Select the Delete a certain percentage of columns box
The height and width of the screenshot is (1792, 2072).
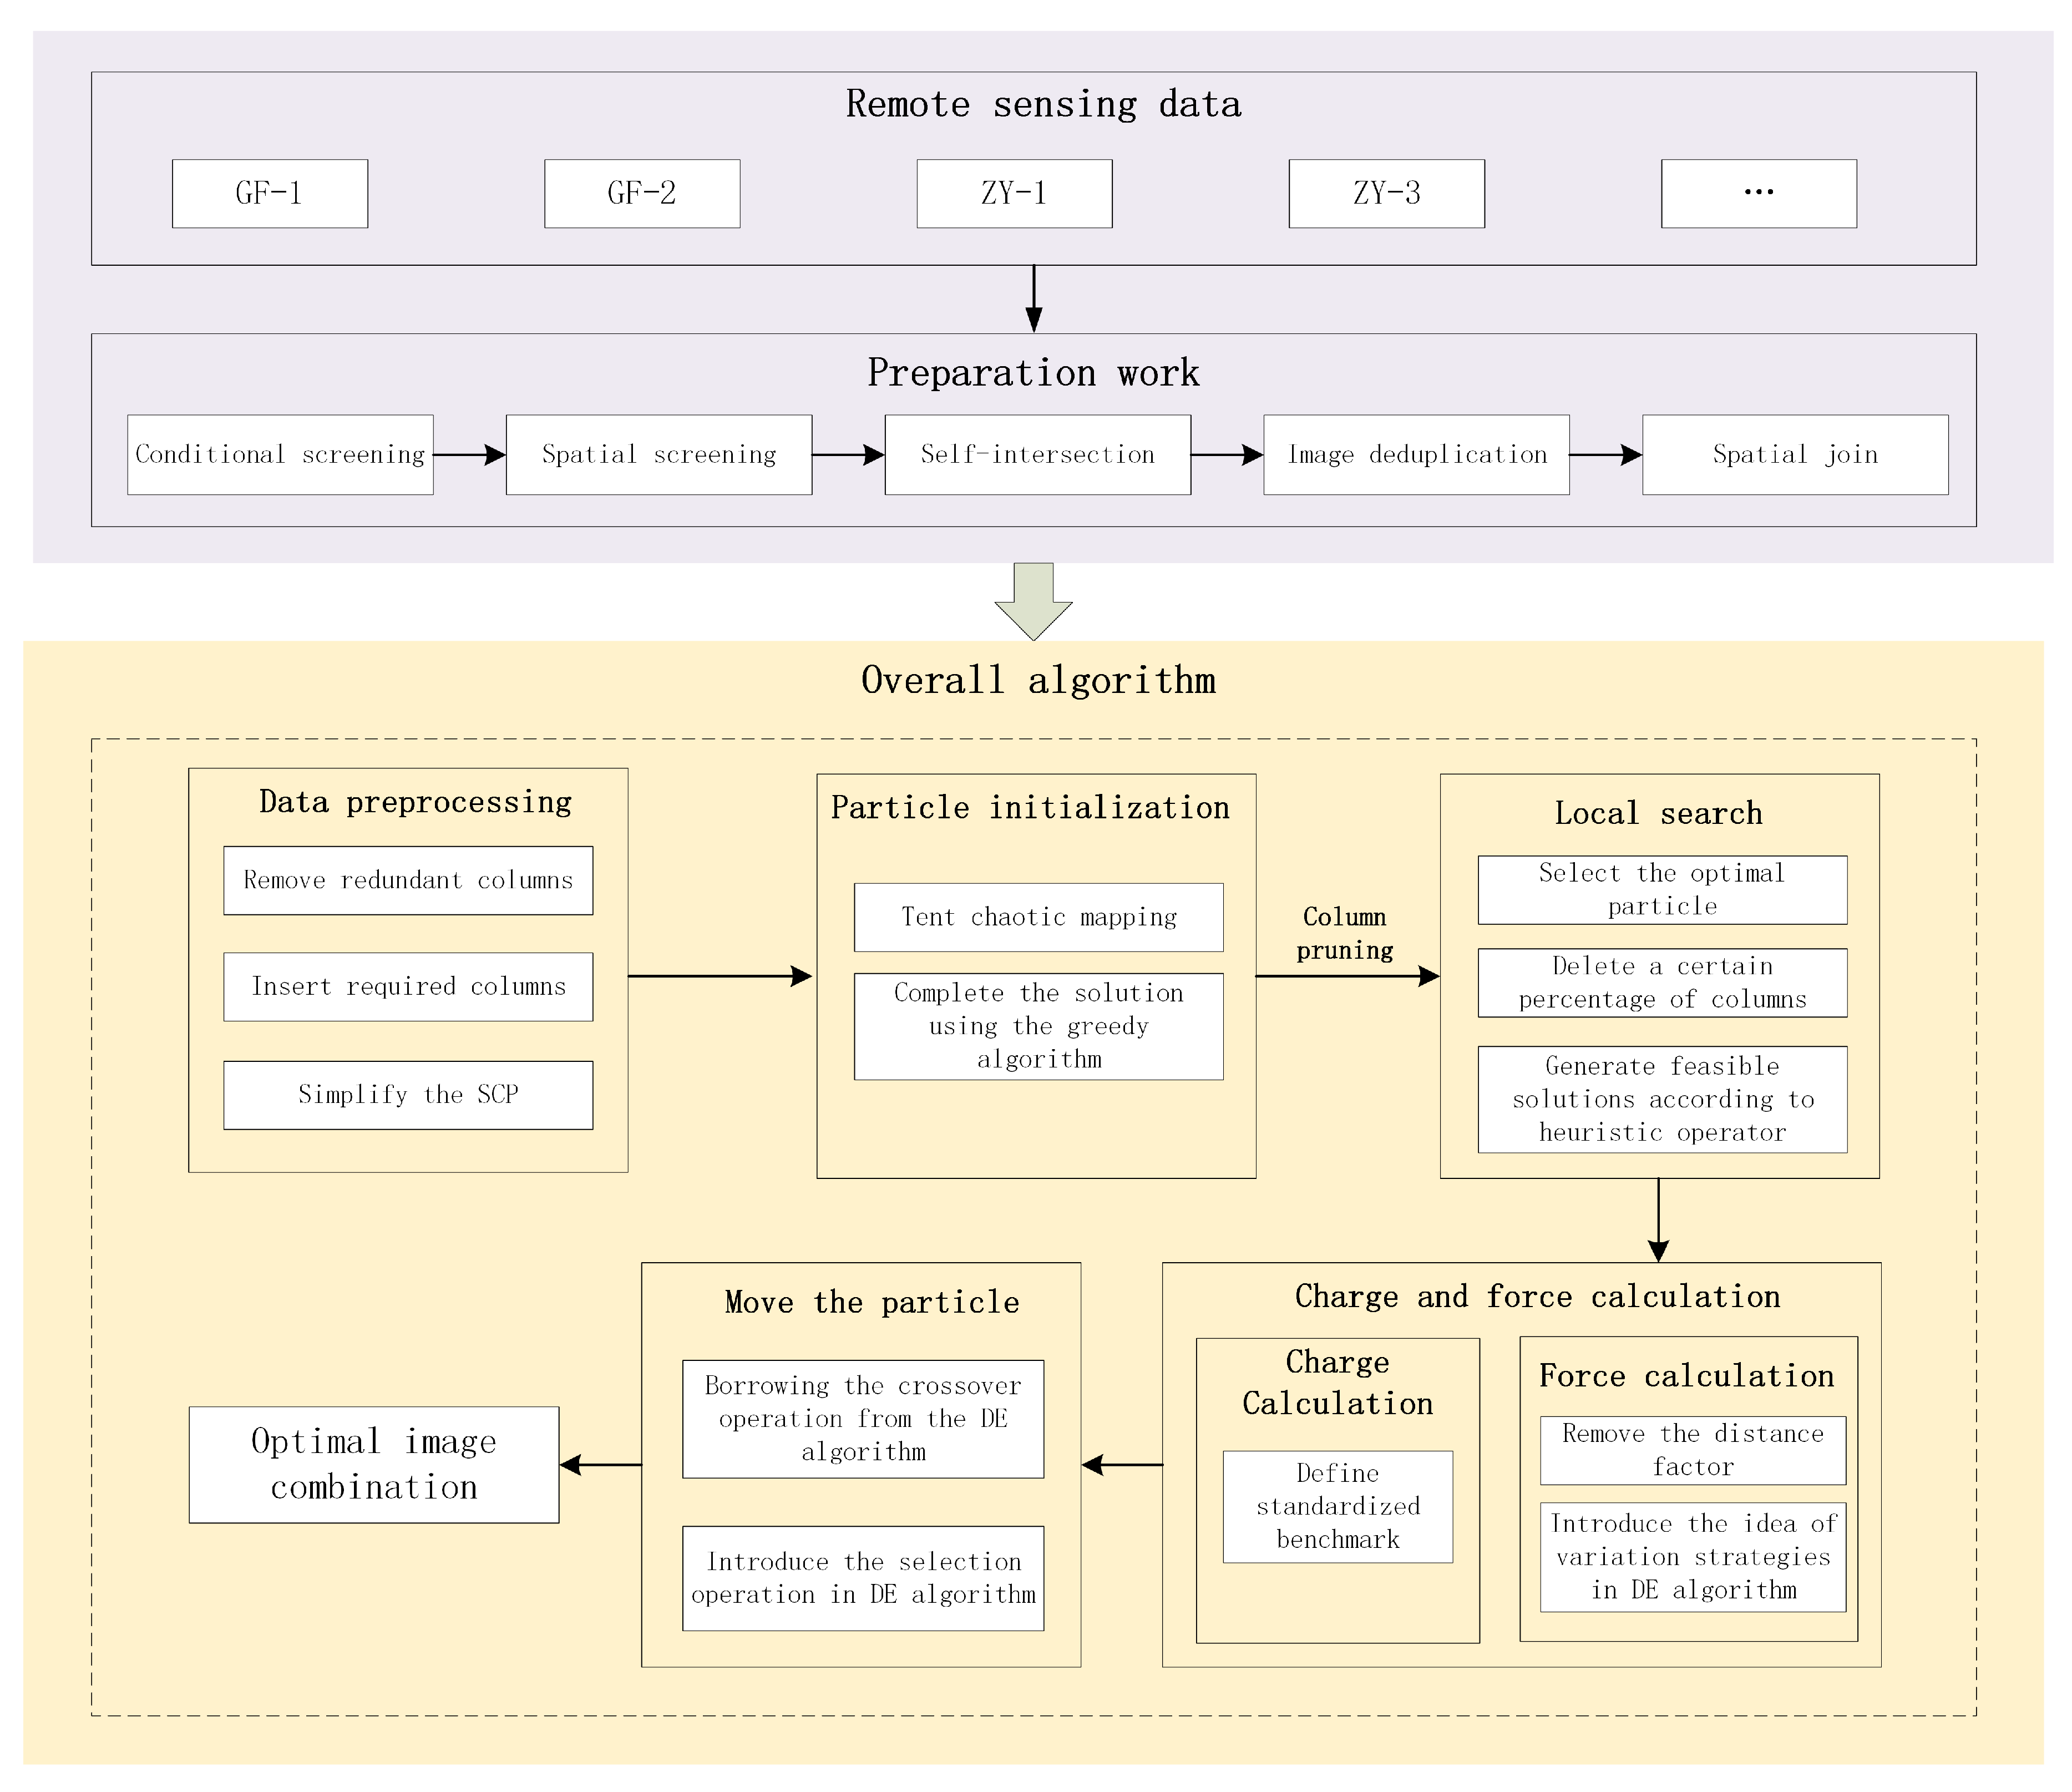pos(1662,983)
